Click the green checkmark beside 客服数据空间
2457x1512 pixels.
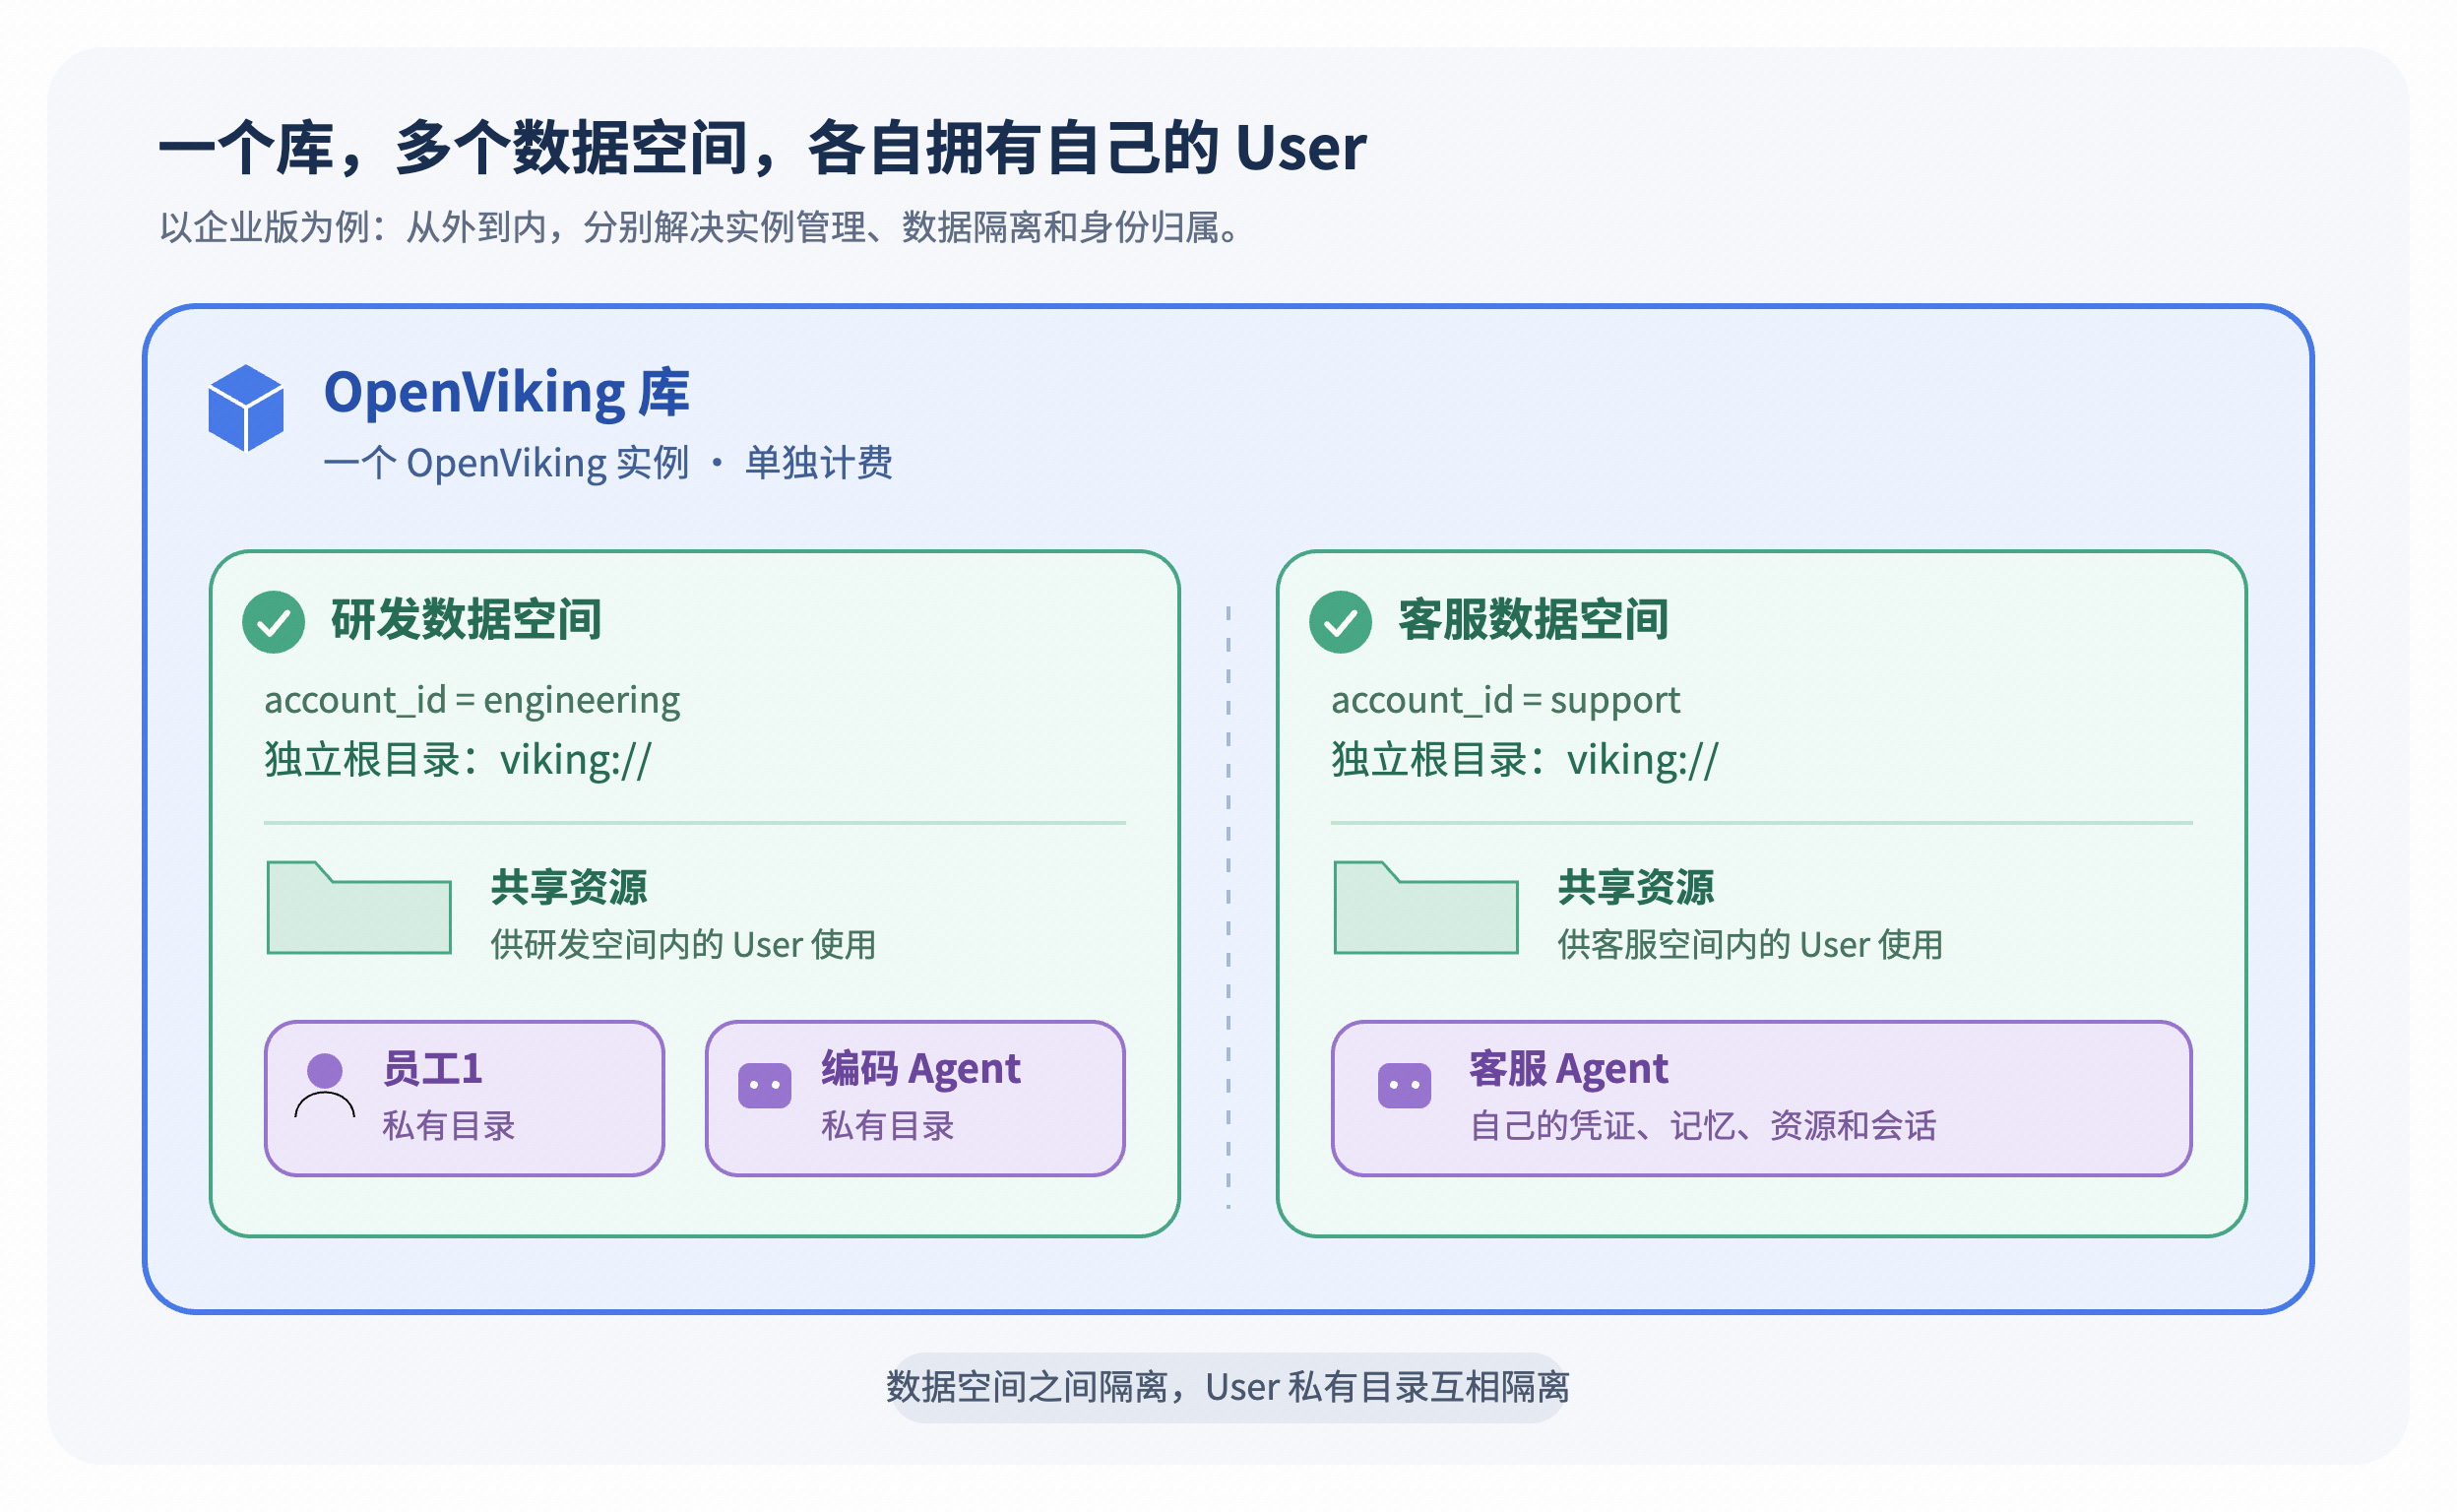coord(1341,622)
